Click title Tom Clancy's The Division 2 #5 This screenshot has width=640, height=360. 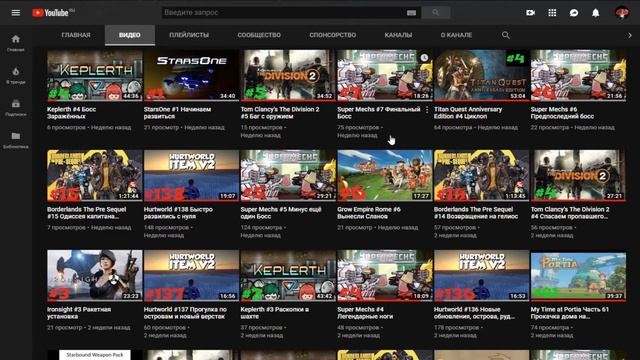pyautogui.click(x=280, y=113)
